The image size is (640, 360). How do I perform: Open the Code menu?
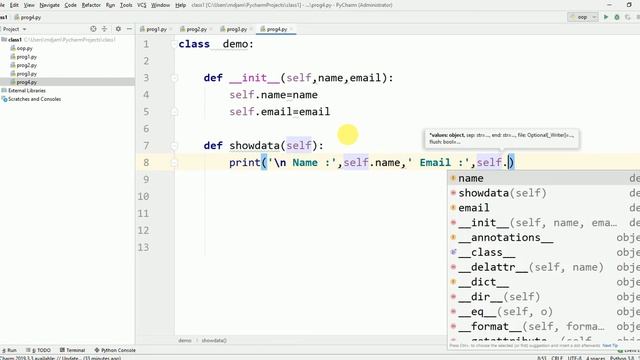click(71, 5)
